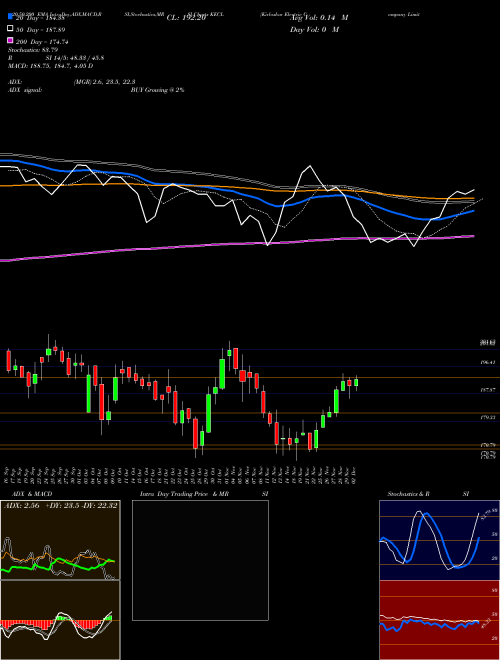The height and width of the screenshot is (660, 500).
Task: Click the 'ADX: 2.56 +DY: 23.5 -DY: 22.32' header
Action: click(x=60, y=506)
